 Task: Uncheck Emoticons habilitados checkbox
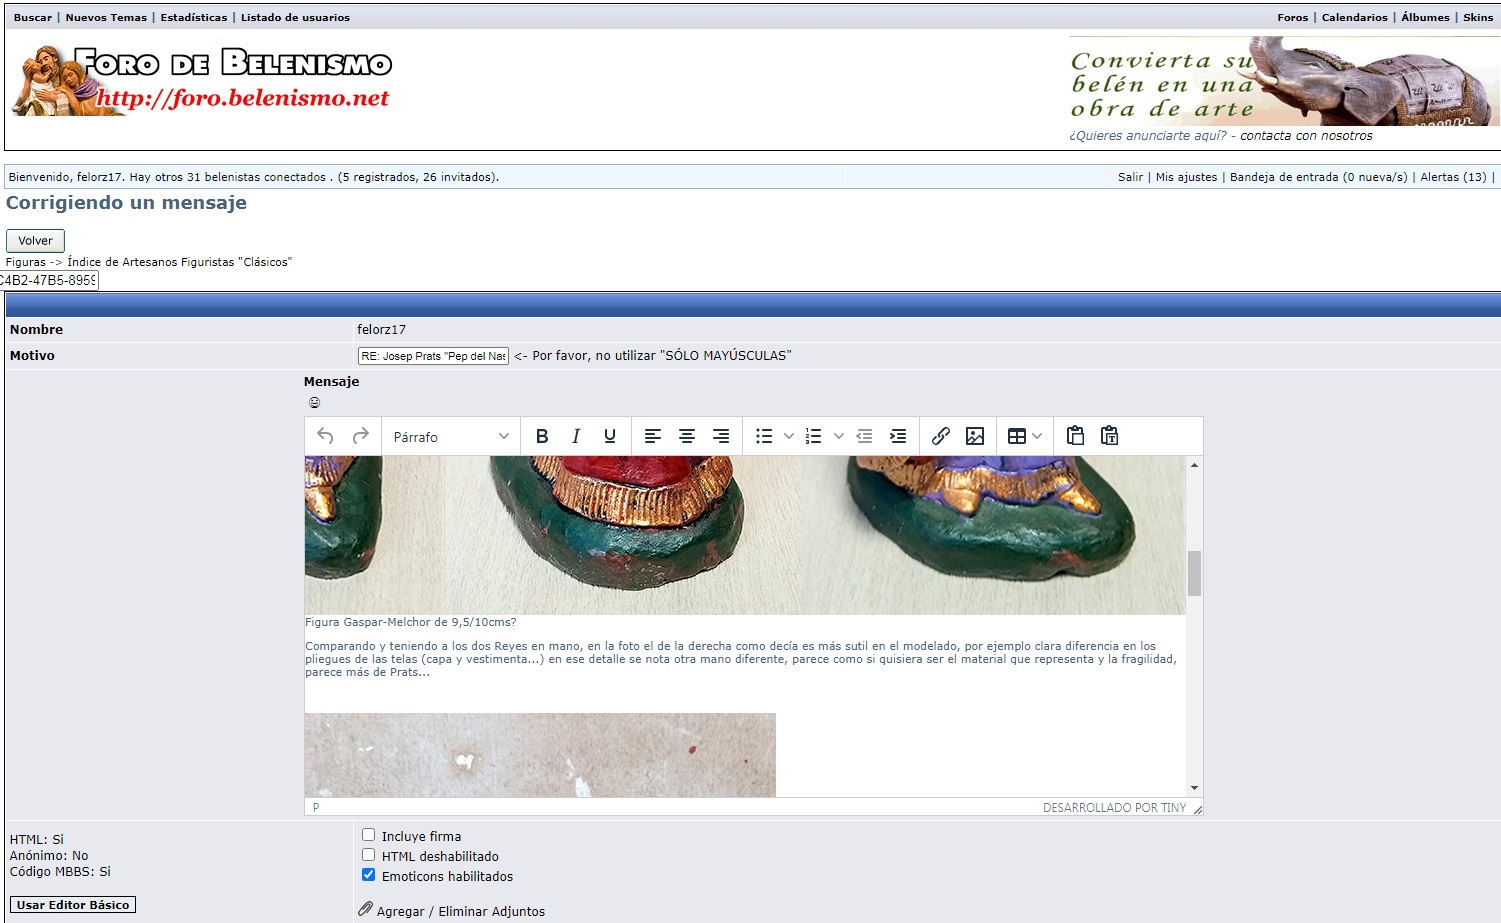click(369, 875)
